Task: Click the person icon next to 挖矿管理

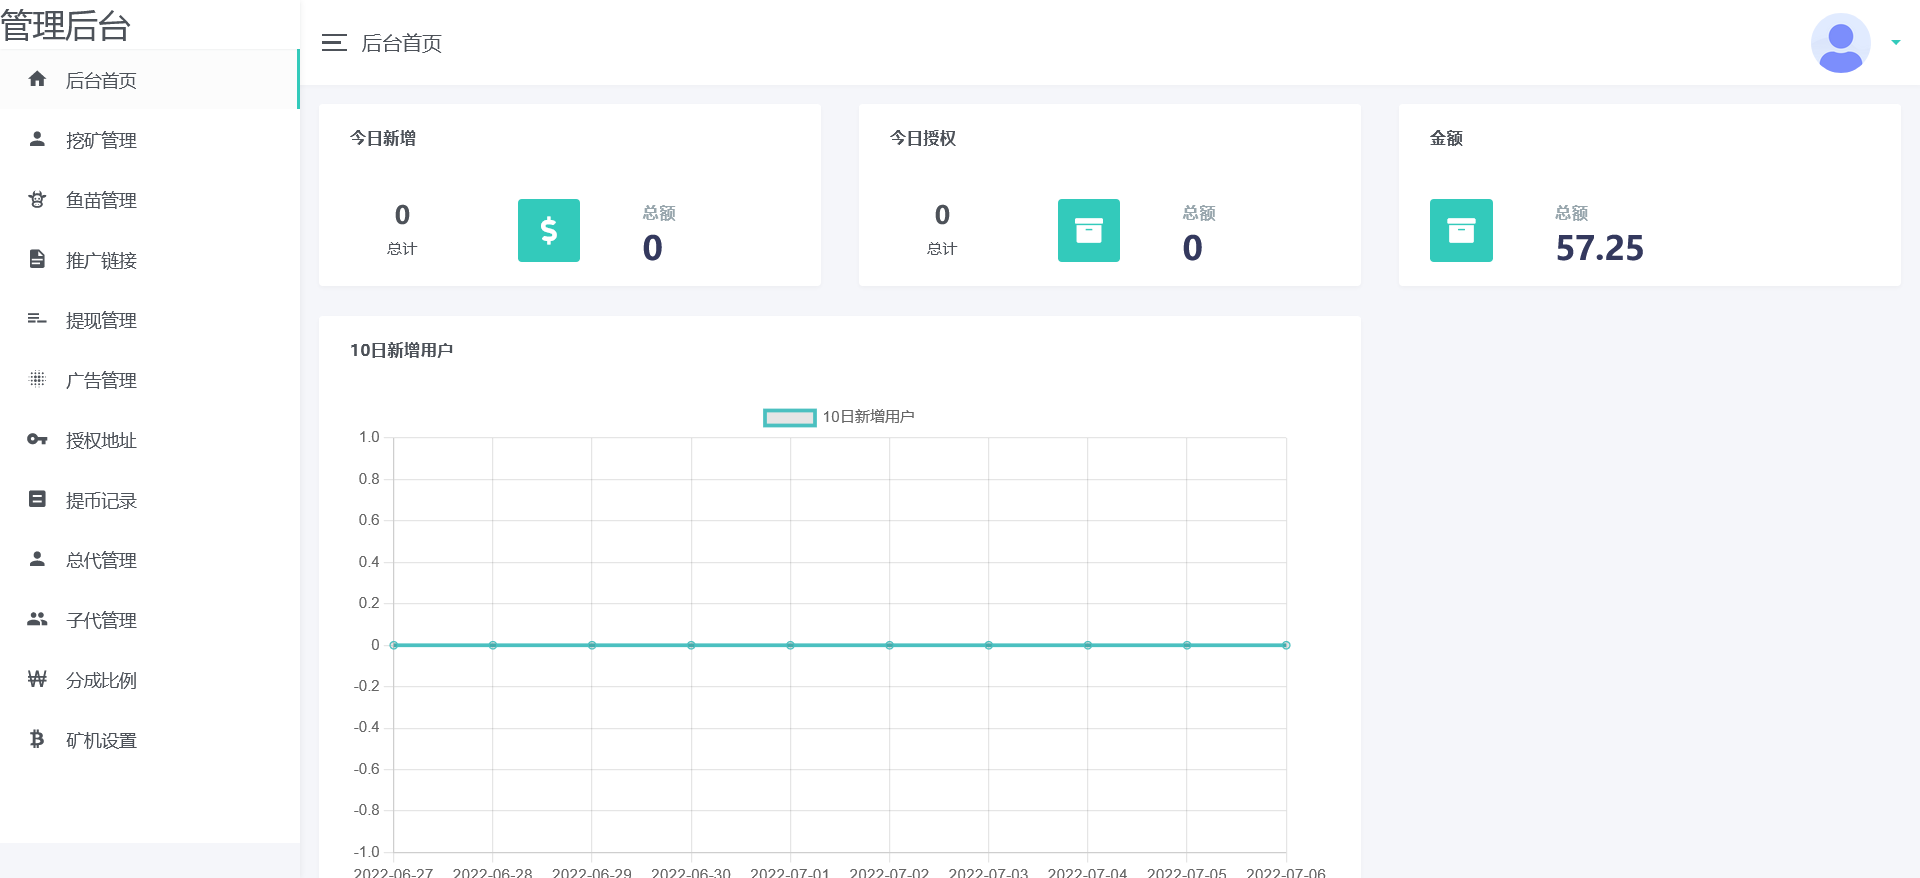Action: (x=37, y=139)
